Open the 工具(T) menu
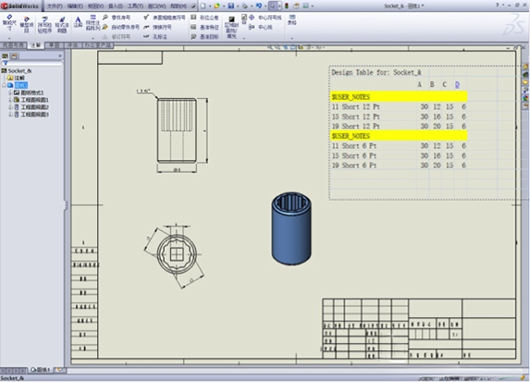The width and height of the screenshot is (530, 382). pos(135,6)
